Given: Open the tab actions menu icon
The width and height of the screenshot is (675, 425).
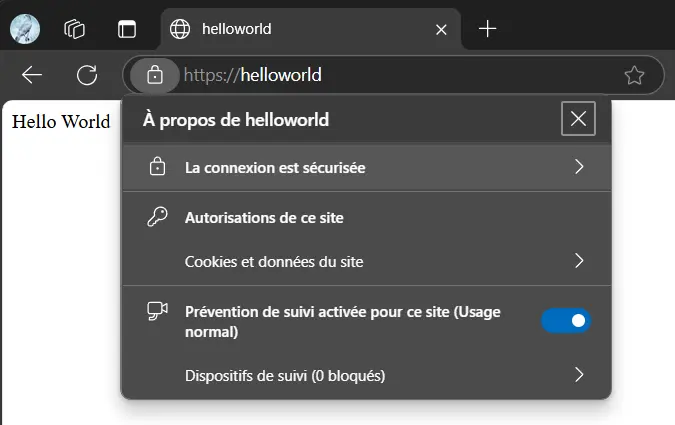Looking at the screenshot, I should tap(127, 29).
